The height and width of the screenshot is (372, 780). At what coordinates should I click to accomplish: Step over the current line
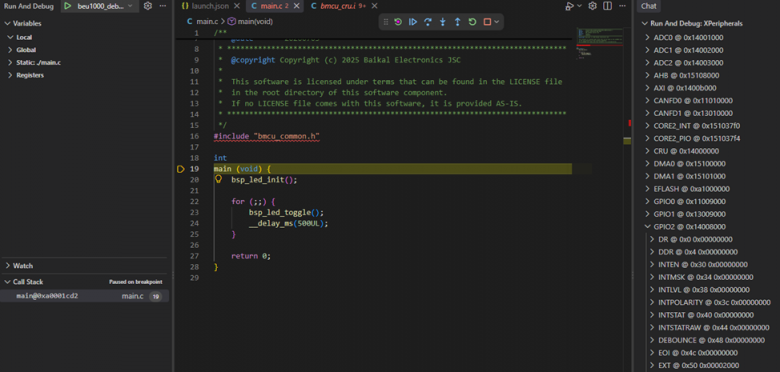click(x=428, y=22)
